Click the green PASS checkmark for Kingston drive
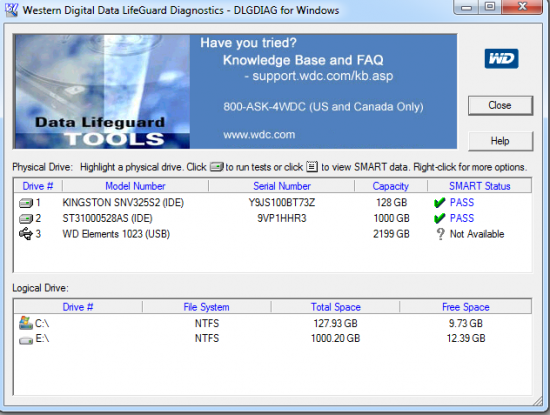 (440, 202)
